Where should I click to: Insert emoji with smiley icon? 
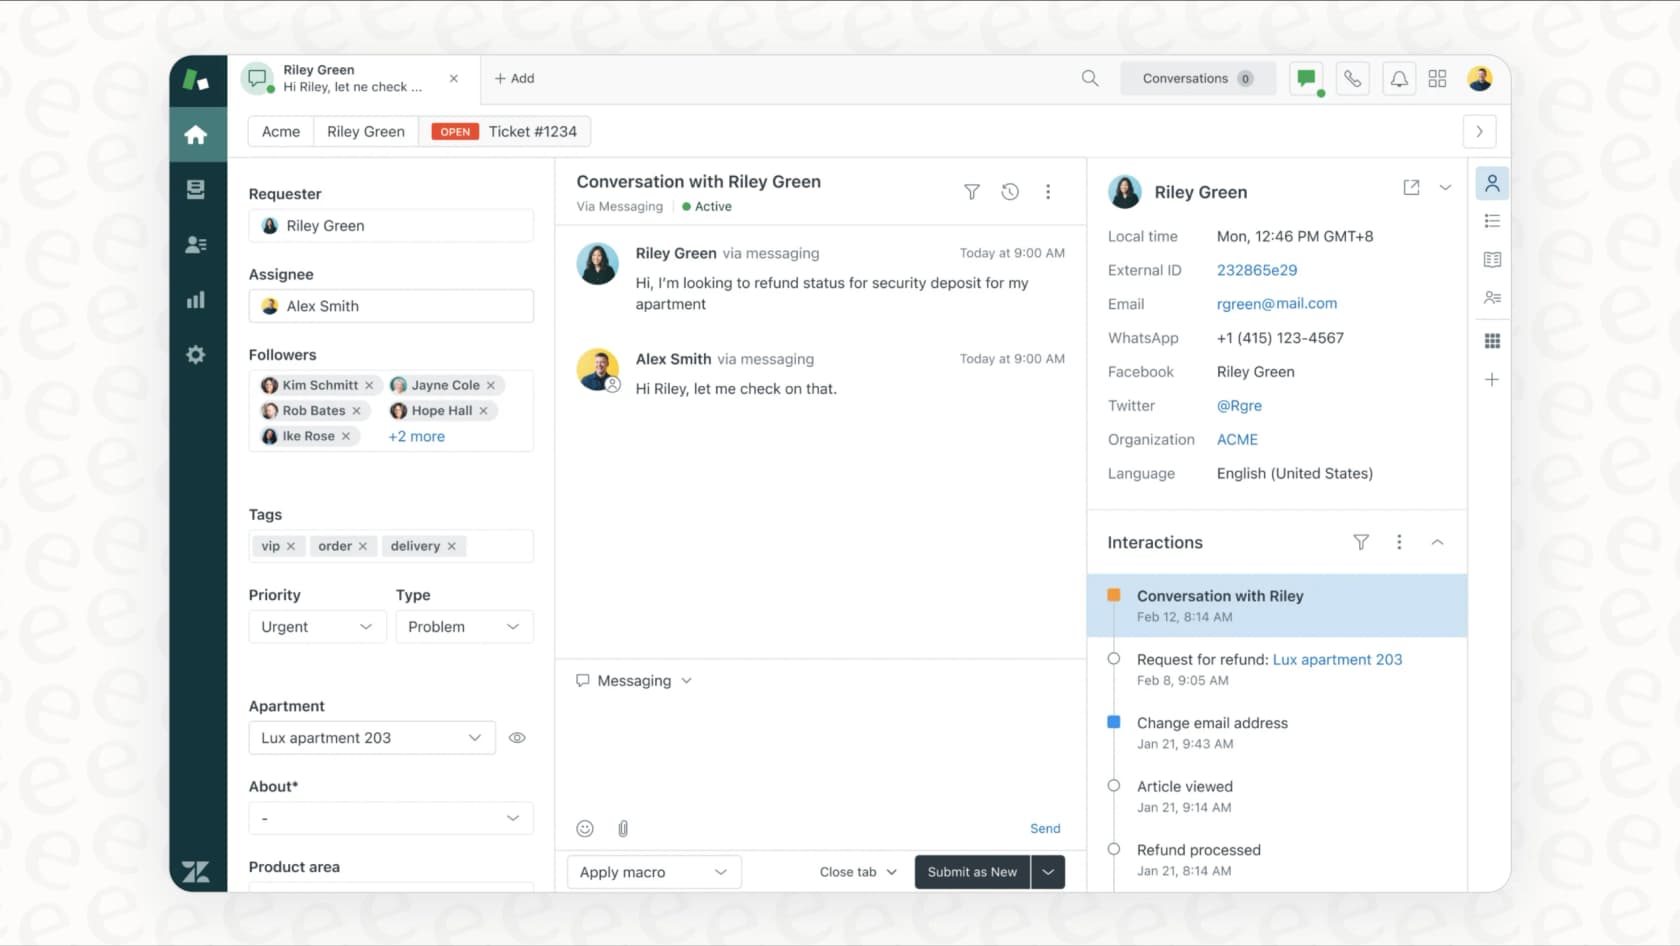point(585,828)
